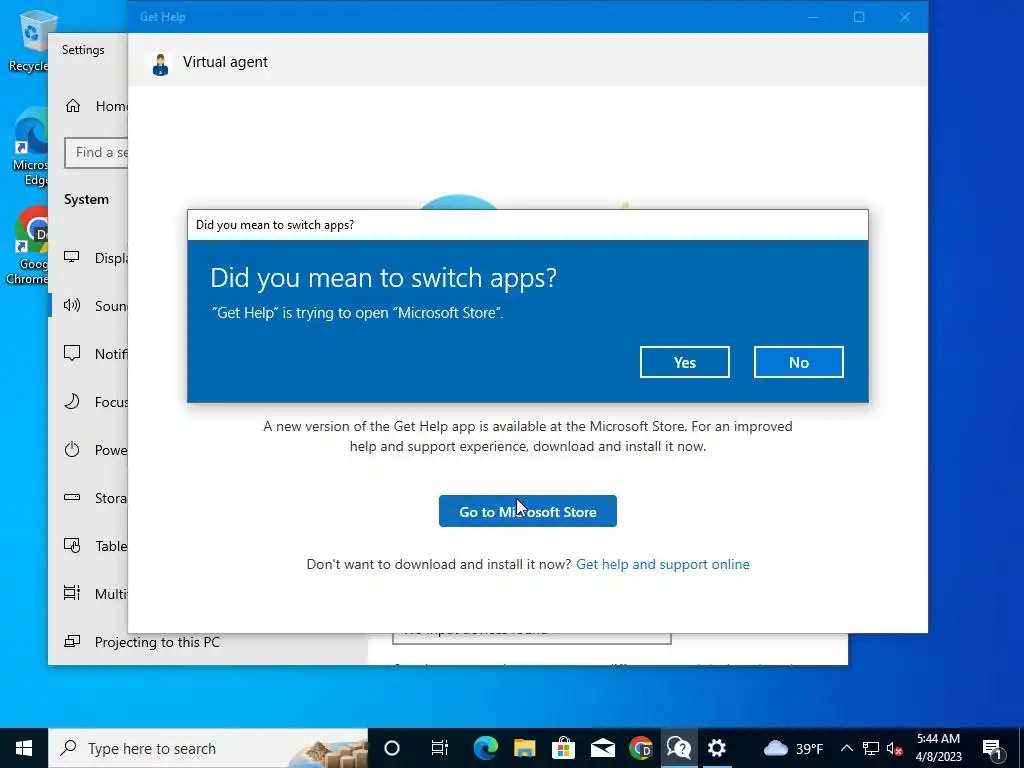
Task: Select Notifications icon in Settings sidebar
Action: click(72, 353)
